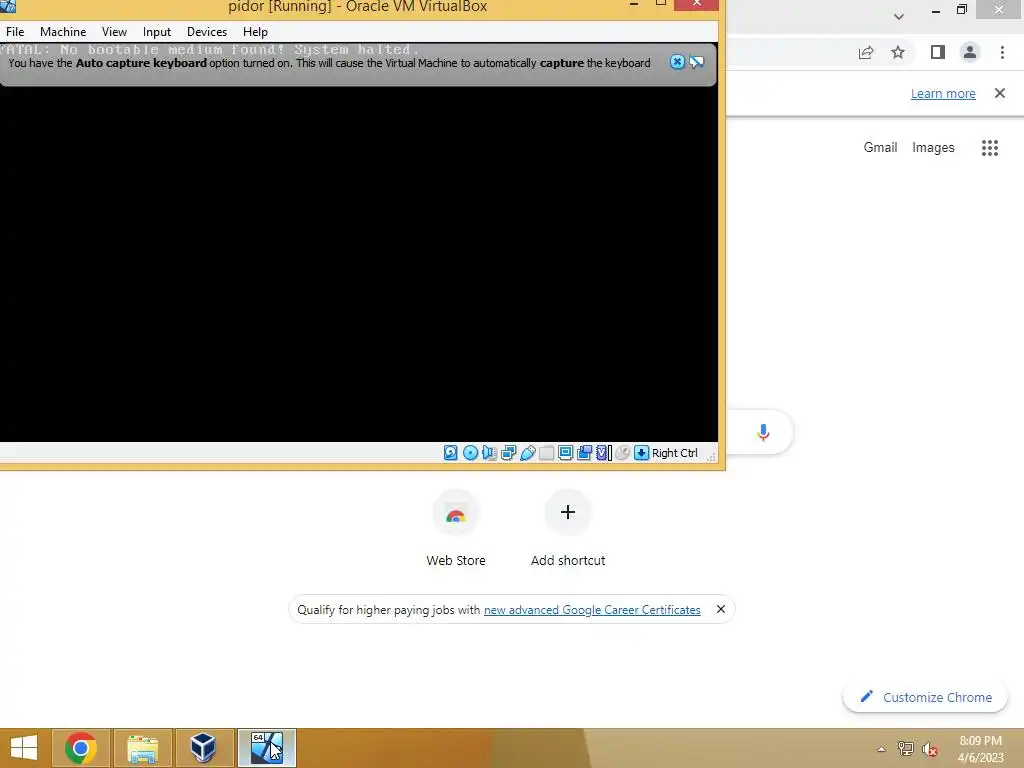The height and width of the screenshot is (768, 1024).
Task: Open the Chrome profile avatar
Action: 970,52
